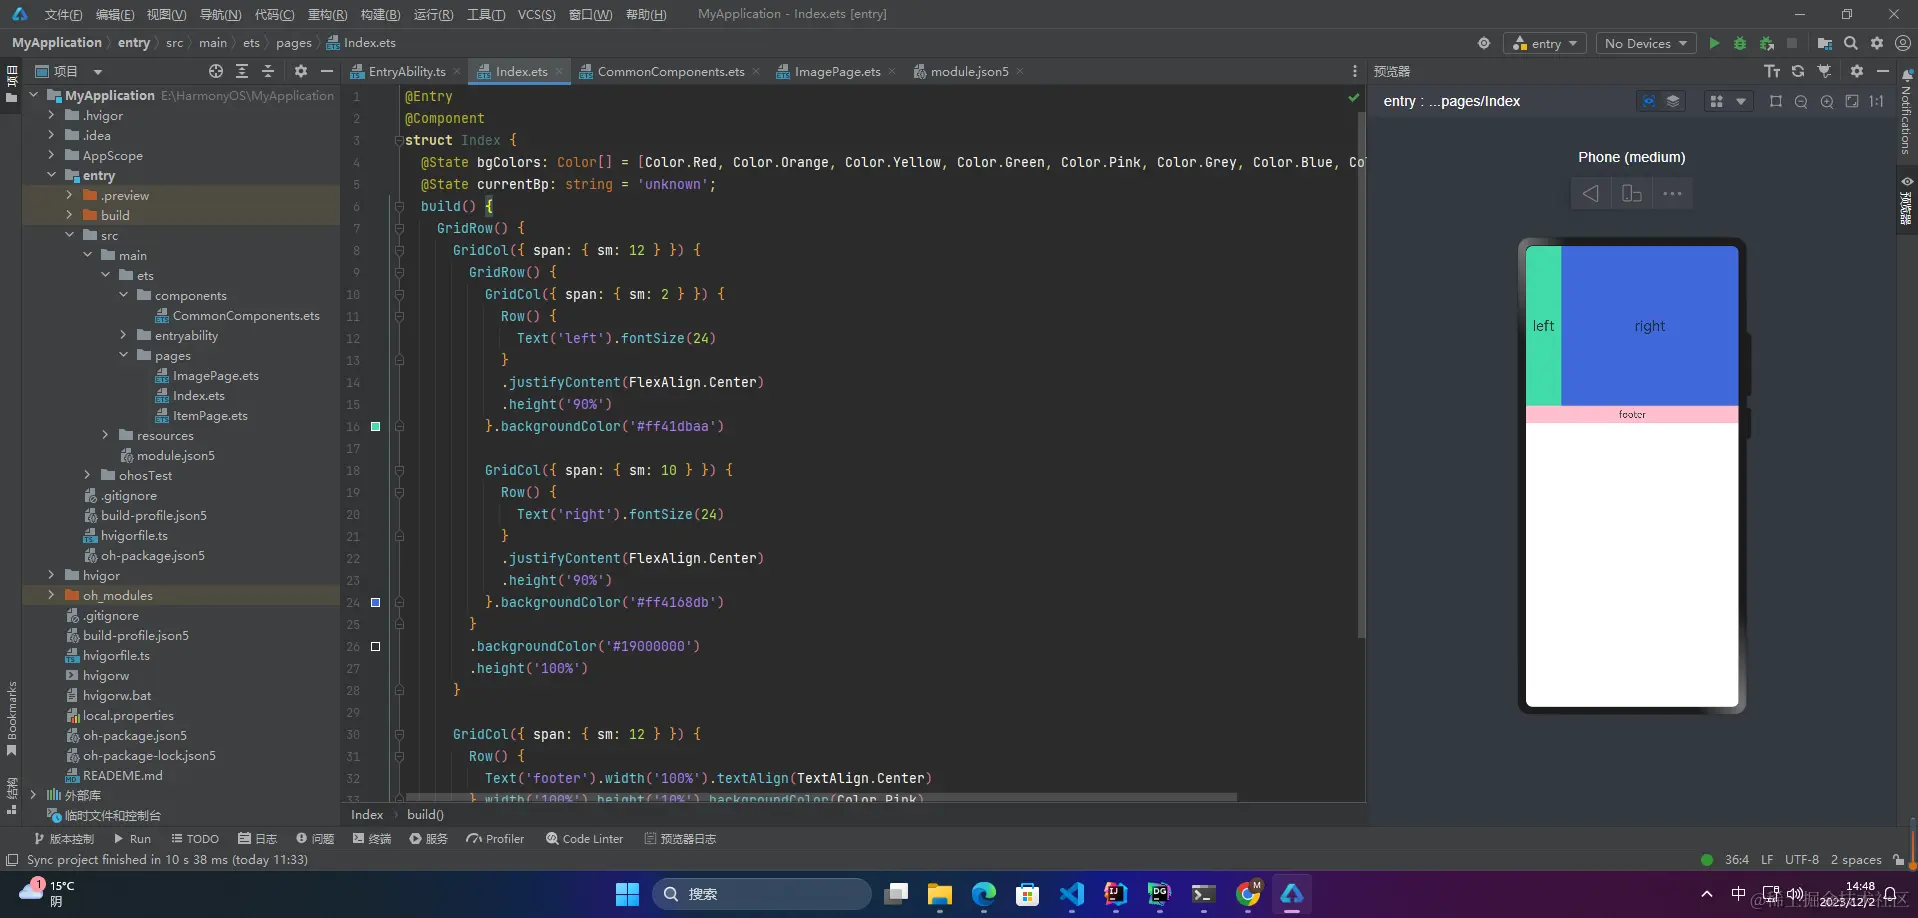Viewport: 1918px width, 918px height.
Task: Open the Windows Start menu
Action: coord(627,894)
